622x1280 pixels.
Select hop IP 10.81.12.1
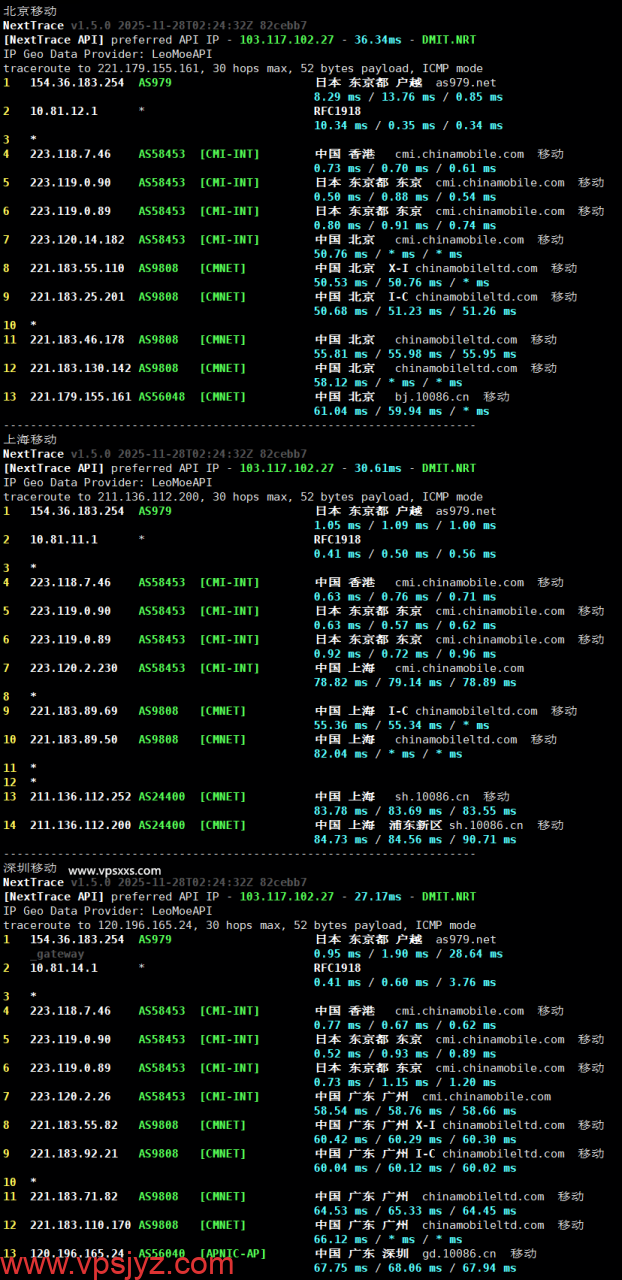coord(64,111)
